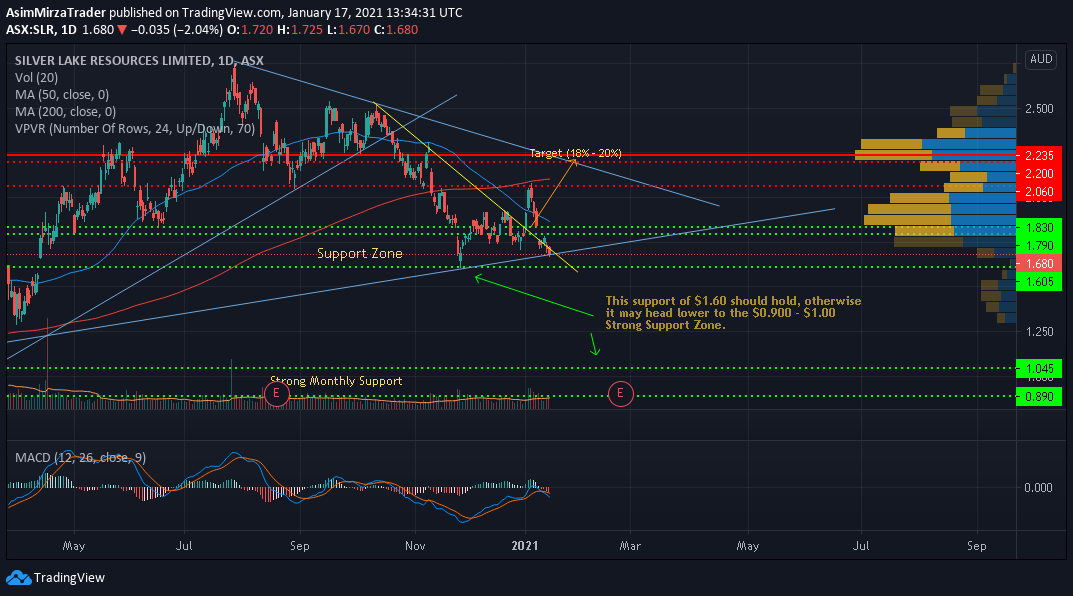The width and height of the screenshot is (1073, 596).
Task: Click the AUD currency button
Action: point(1041,59)
